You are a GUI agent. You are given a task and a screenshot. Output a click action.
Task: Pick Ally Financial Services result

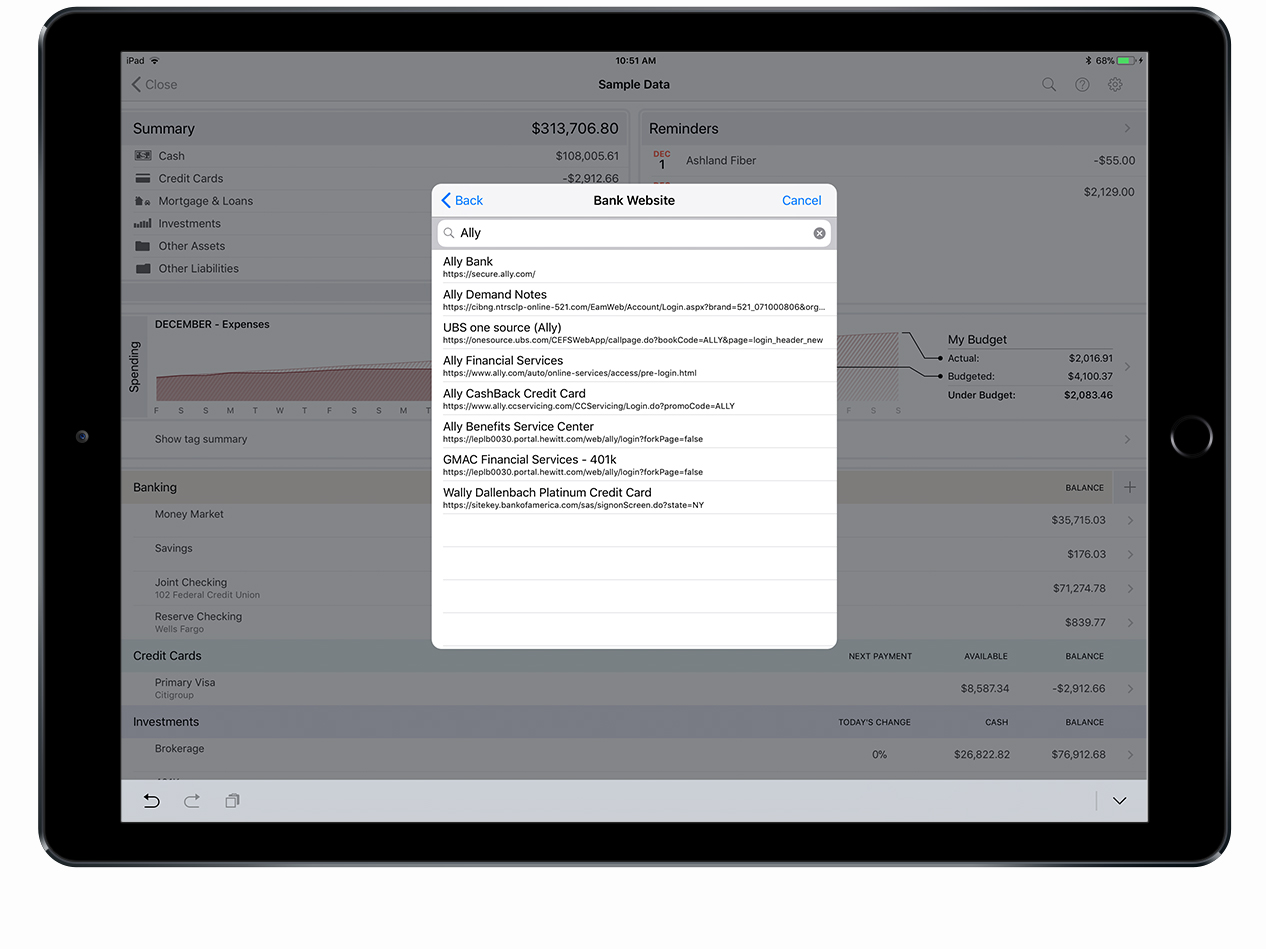click(x=634, y=366)
